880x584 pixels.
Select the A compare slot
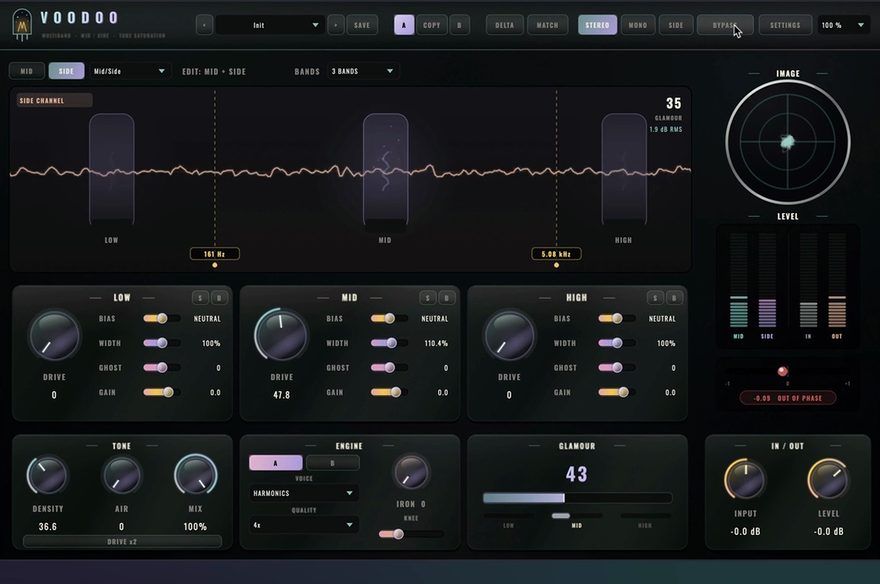tap(404, 25)
